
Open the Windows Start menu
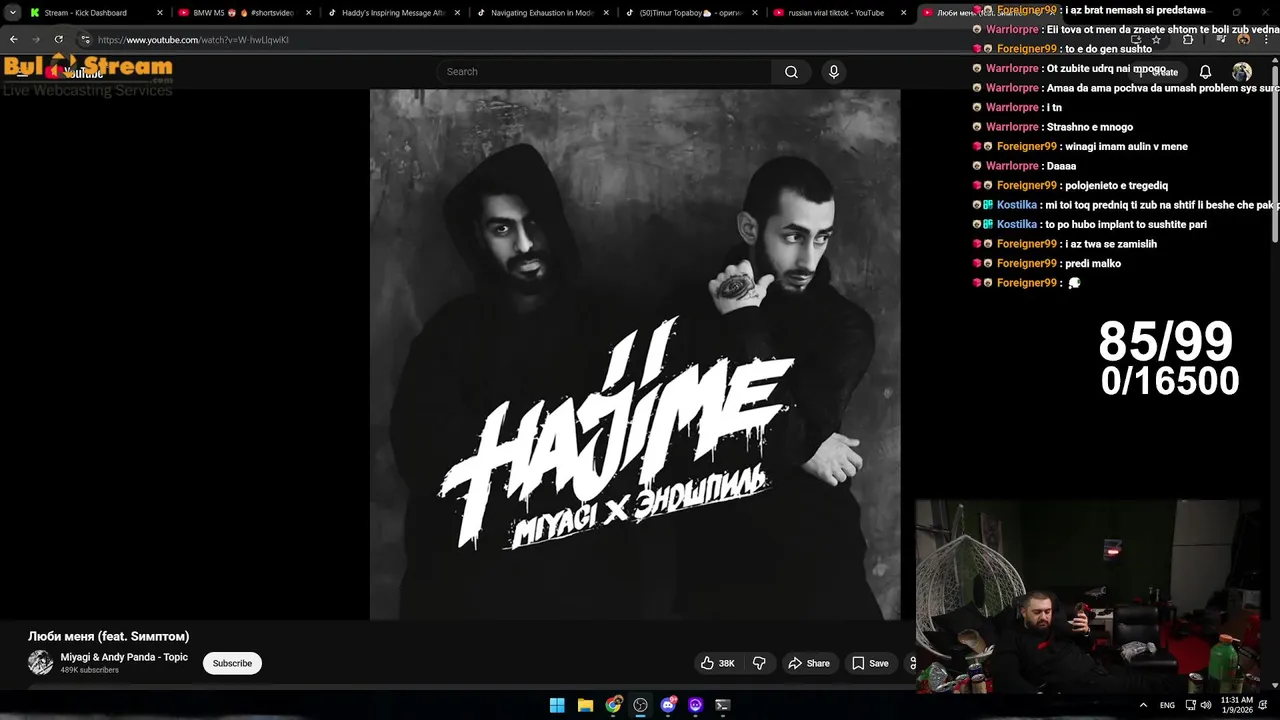click(x=557, y=705)
